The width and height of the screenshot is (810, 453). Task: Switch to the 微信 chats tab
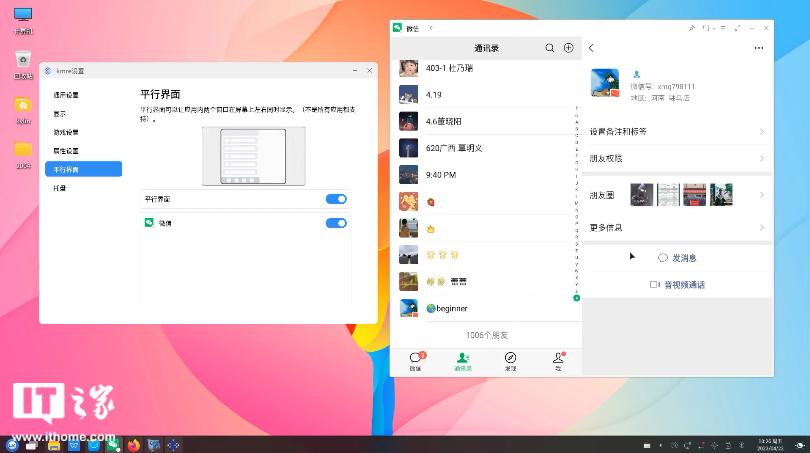(x=415, y=361)
